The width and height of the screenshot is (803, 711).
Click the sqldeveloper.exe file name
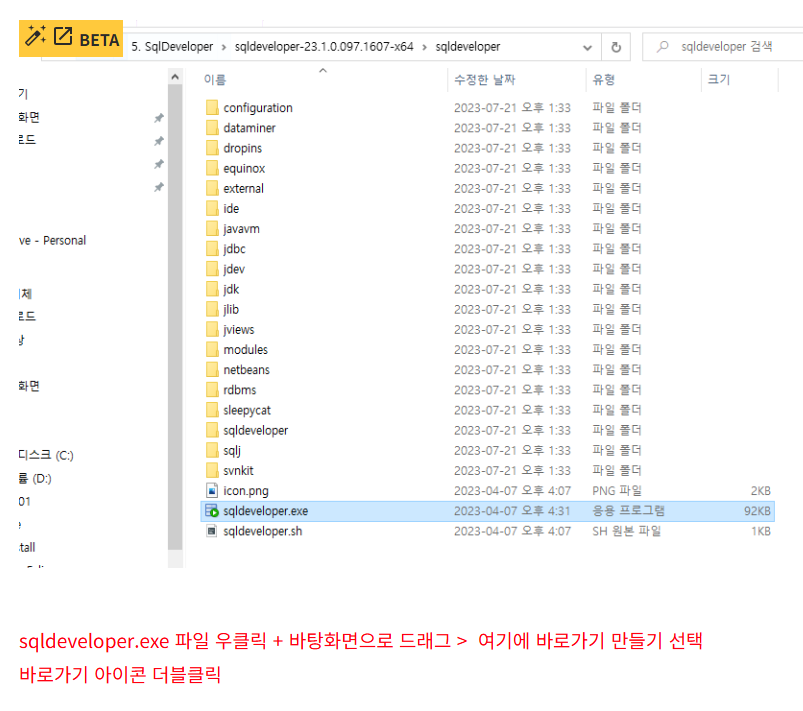[266, 511]
